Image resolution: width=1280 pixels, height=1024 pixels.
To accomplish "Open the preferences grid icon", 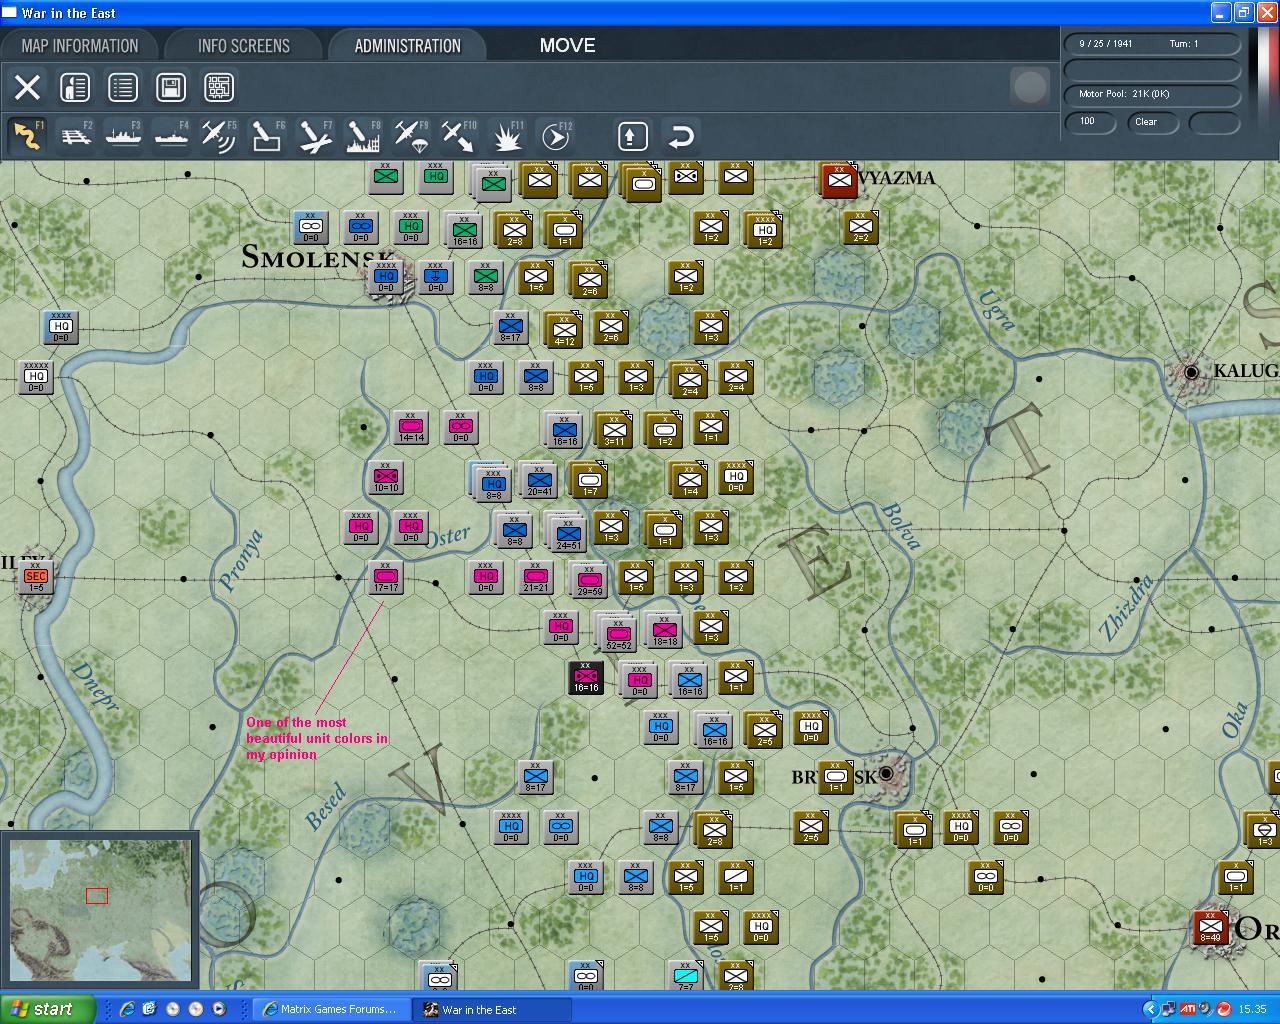I will point(219,87).
